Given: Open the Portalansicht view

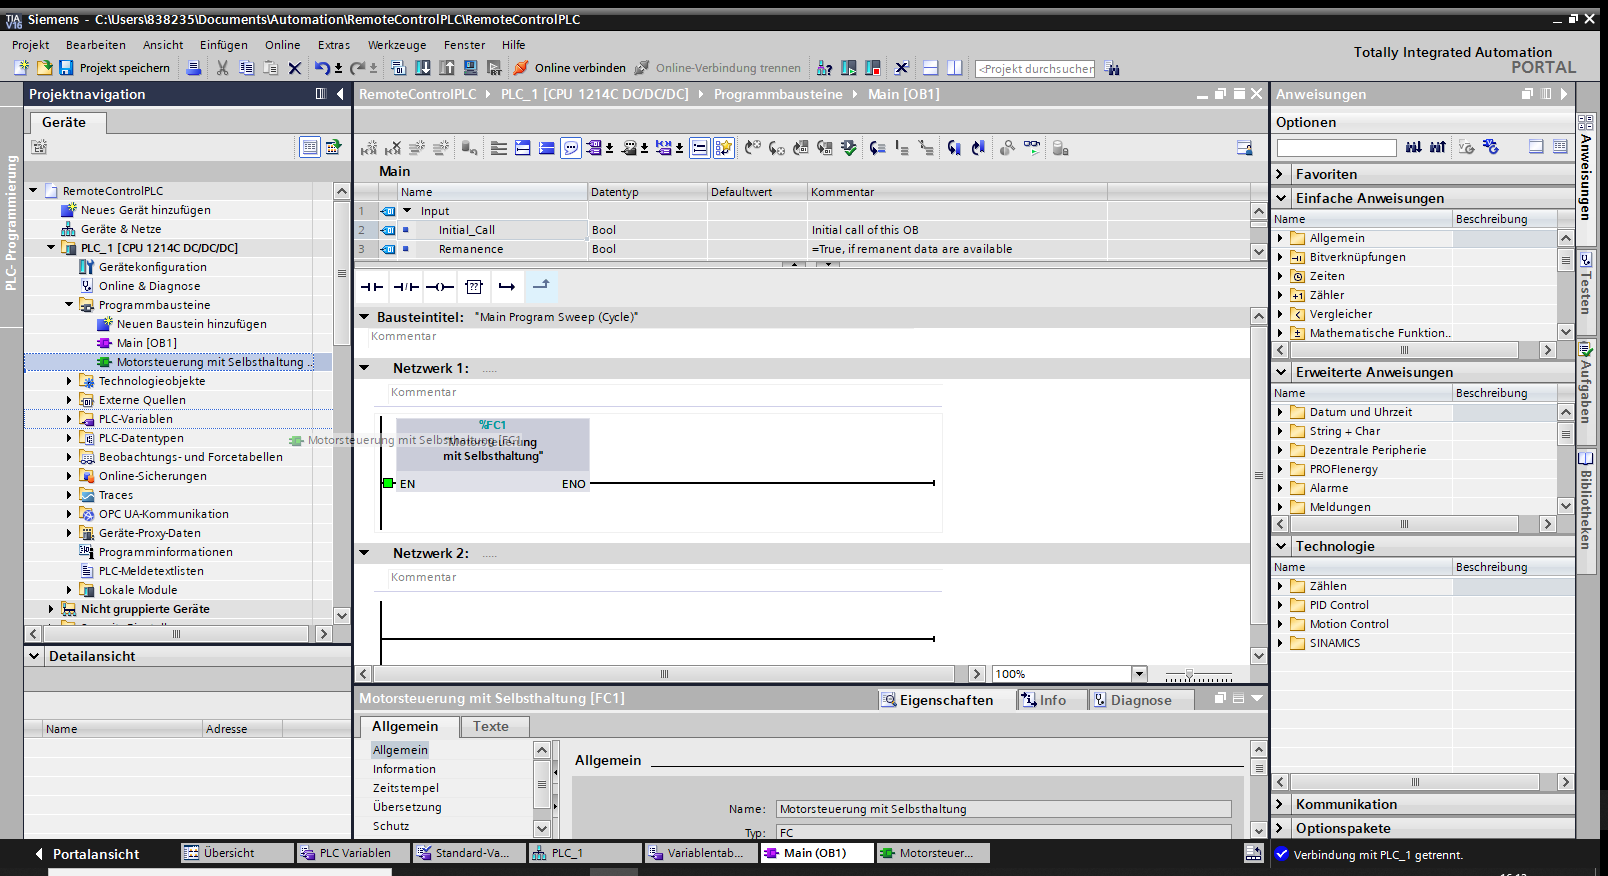Looking at the screenshot, I should tap(86, 854).
